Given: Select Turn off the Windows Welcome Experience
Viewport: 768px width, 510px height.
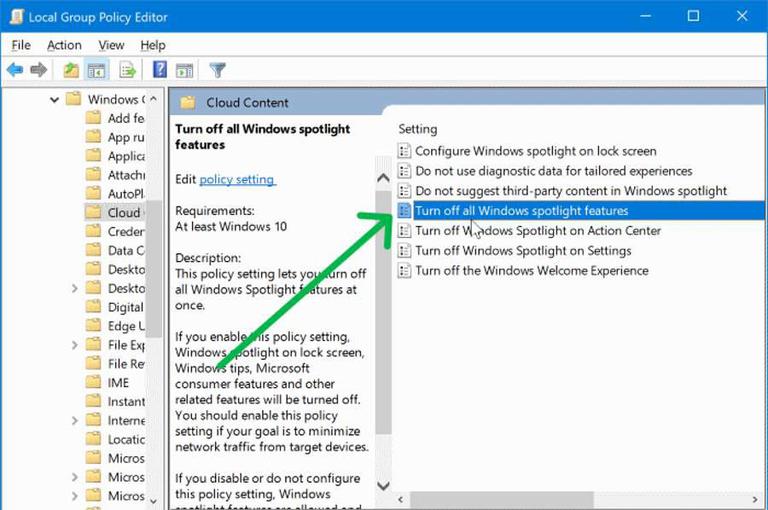Looking at the screenshot, I should (x=532, y=270).
